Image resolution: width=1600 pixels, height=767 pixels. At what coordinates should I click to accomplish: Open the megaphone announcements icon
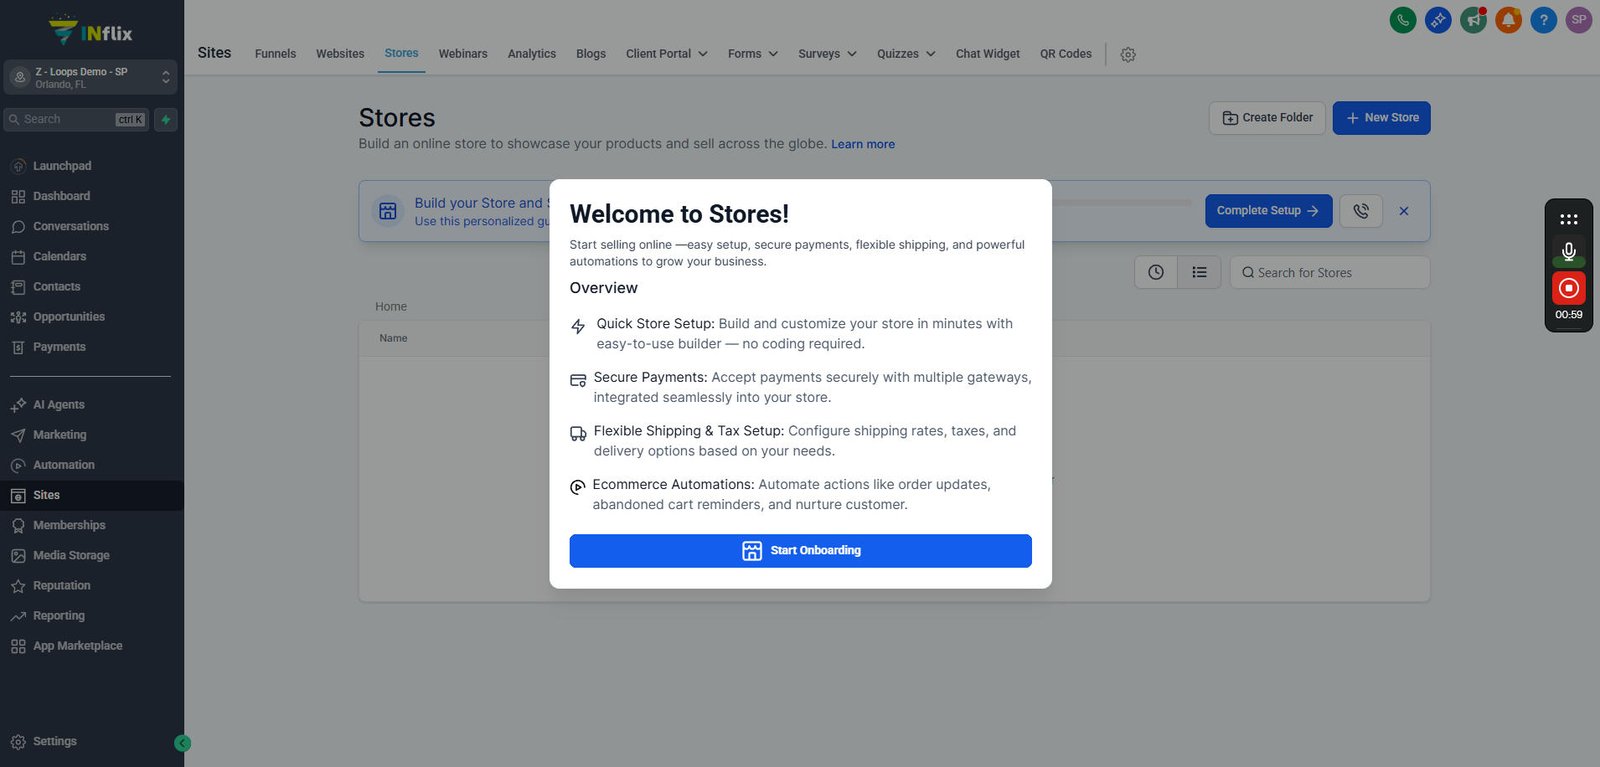[x=1473, y=20]
